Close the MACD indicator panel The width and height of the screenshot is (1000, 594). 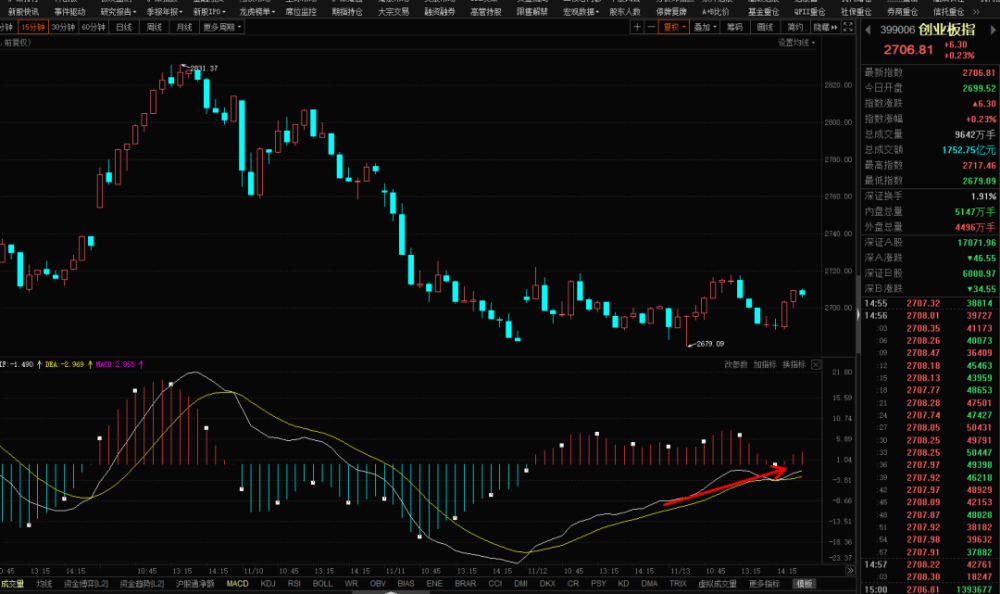tap(816, 365)
